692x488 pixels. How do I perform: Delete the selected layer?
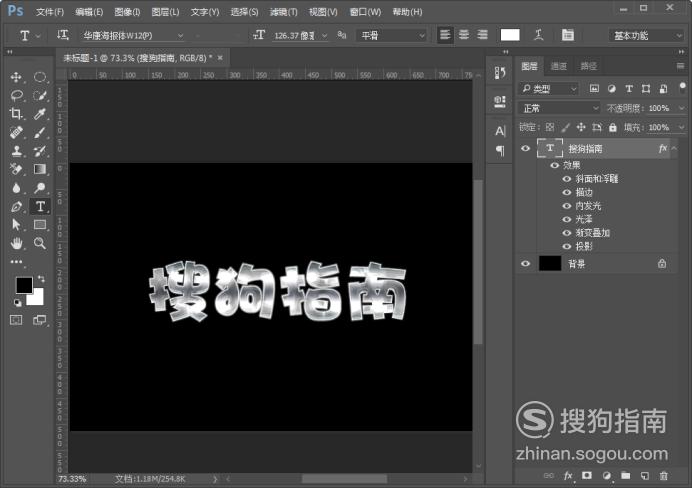(663, 476)
